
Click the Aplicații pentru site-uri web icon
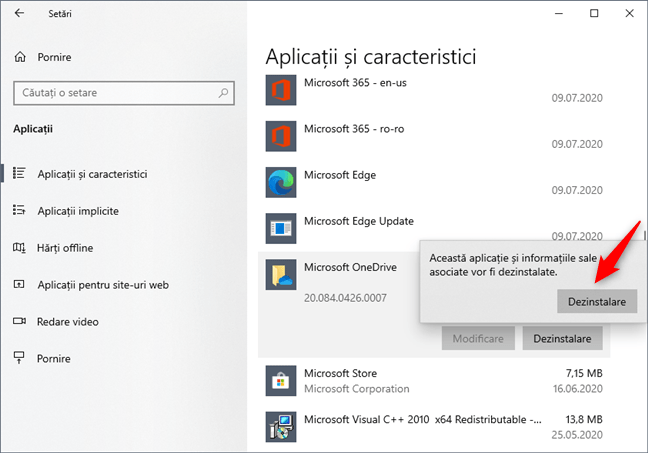coord(19,284)
